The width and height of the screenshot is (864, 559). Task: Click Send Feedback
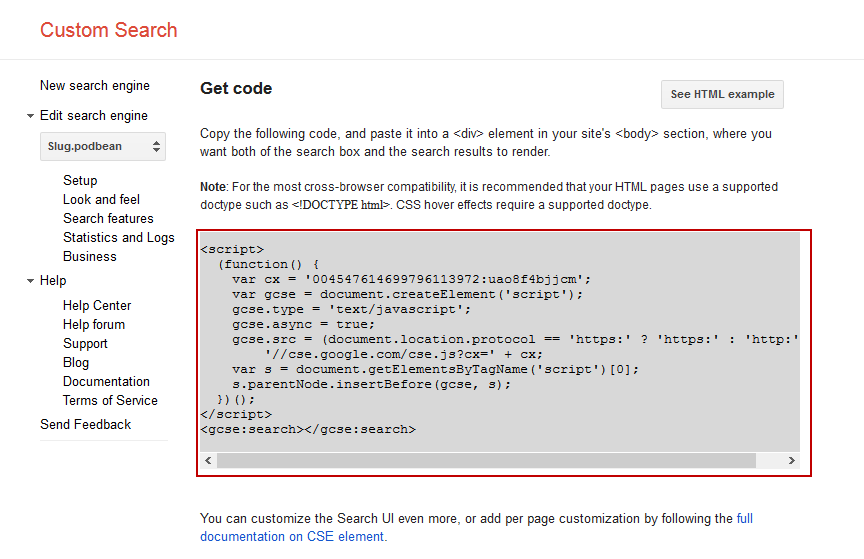point(85,424)
